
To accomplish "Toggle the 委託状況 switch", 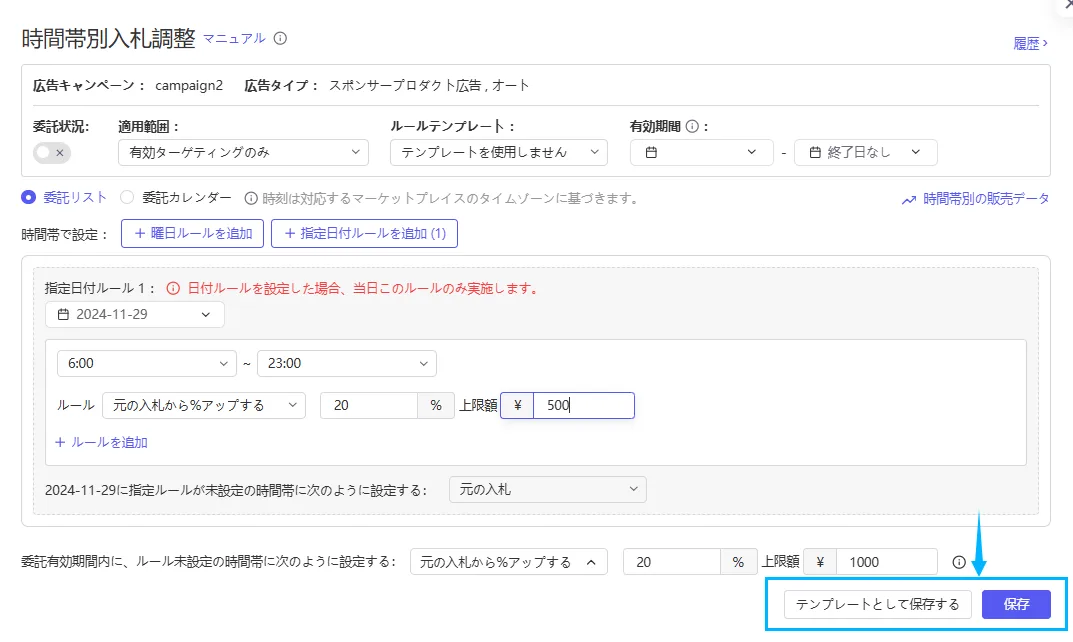I will click(x=52, y=153).
